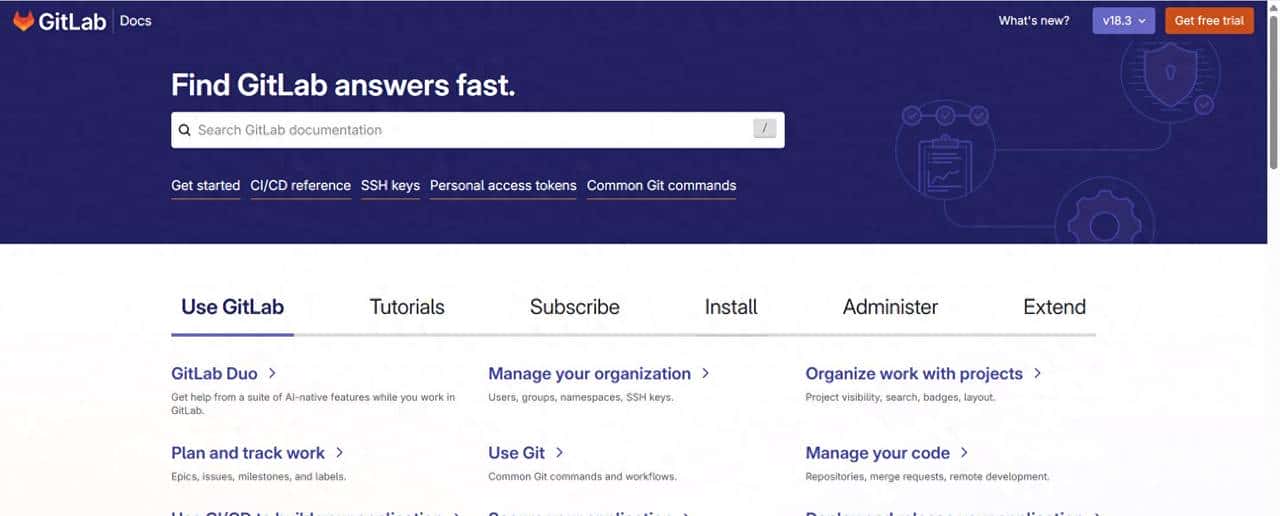1280x516 pixels.
Task: Open the Get started quick link
Action: pyautogui.click(x=206, y=186)
